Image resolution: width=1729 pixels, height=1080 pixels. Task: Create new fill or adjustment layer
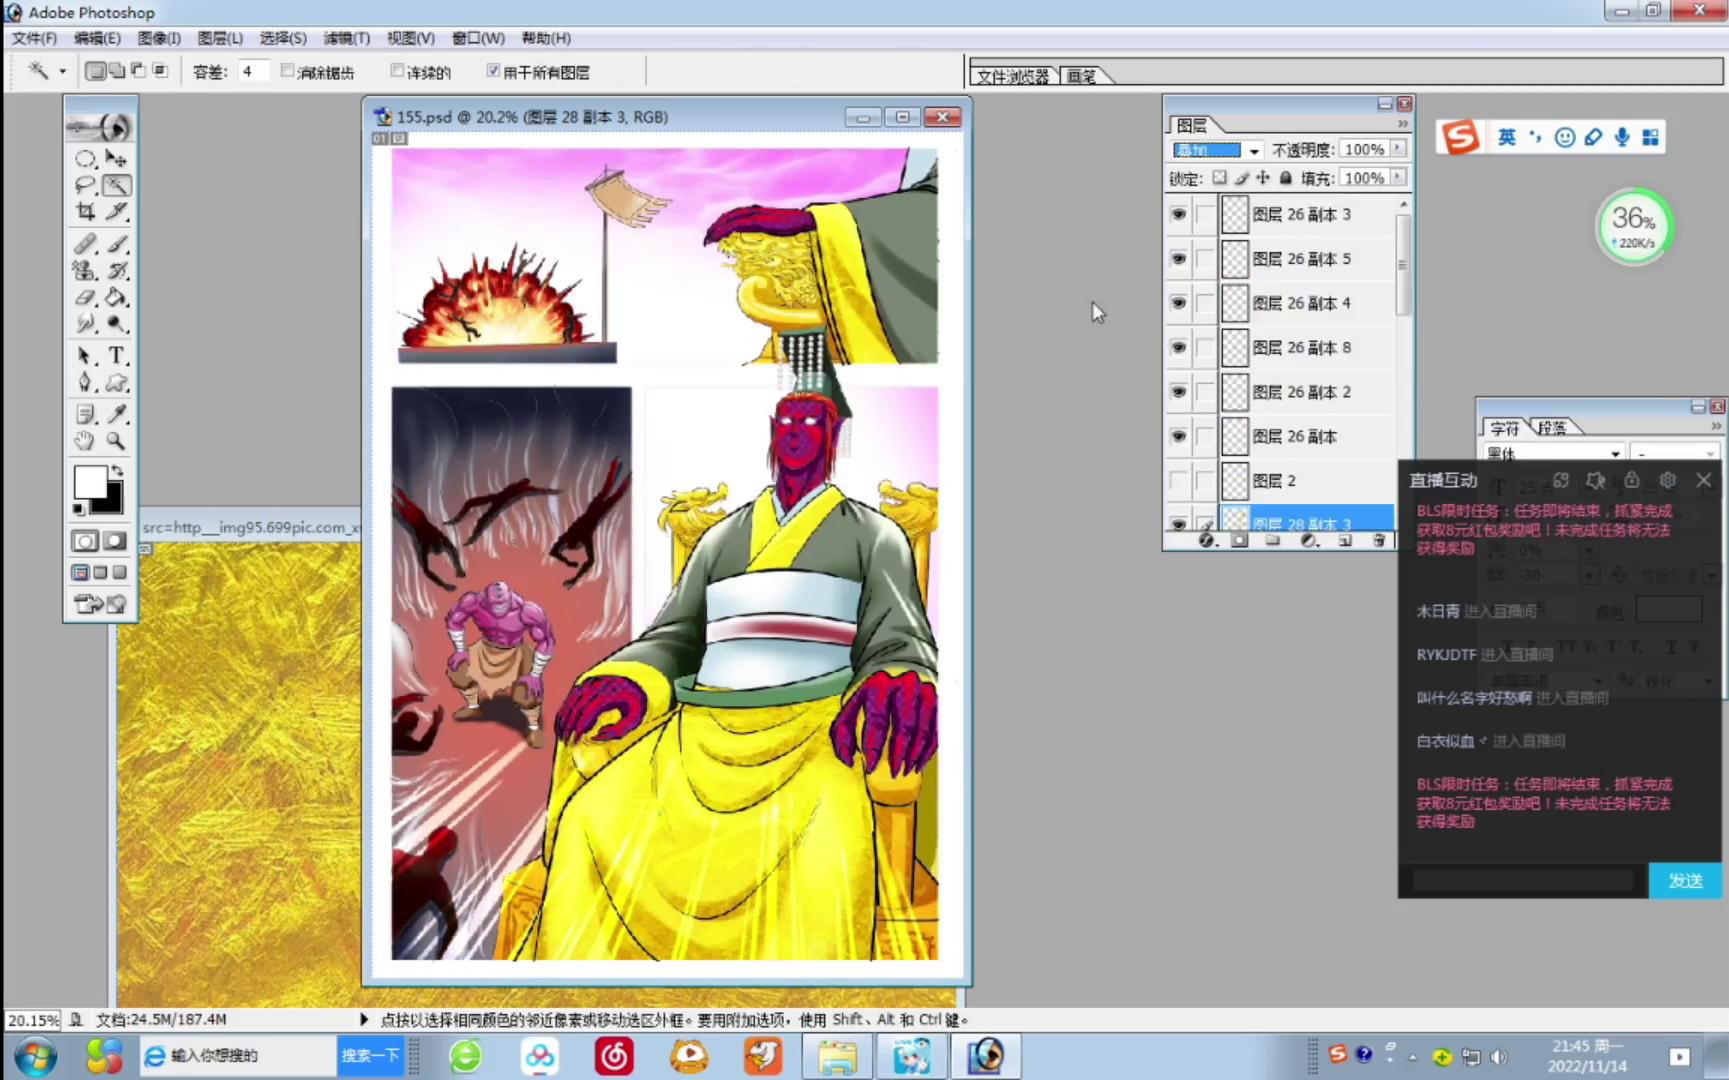tap(1309, 540)
